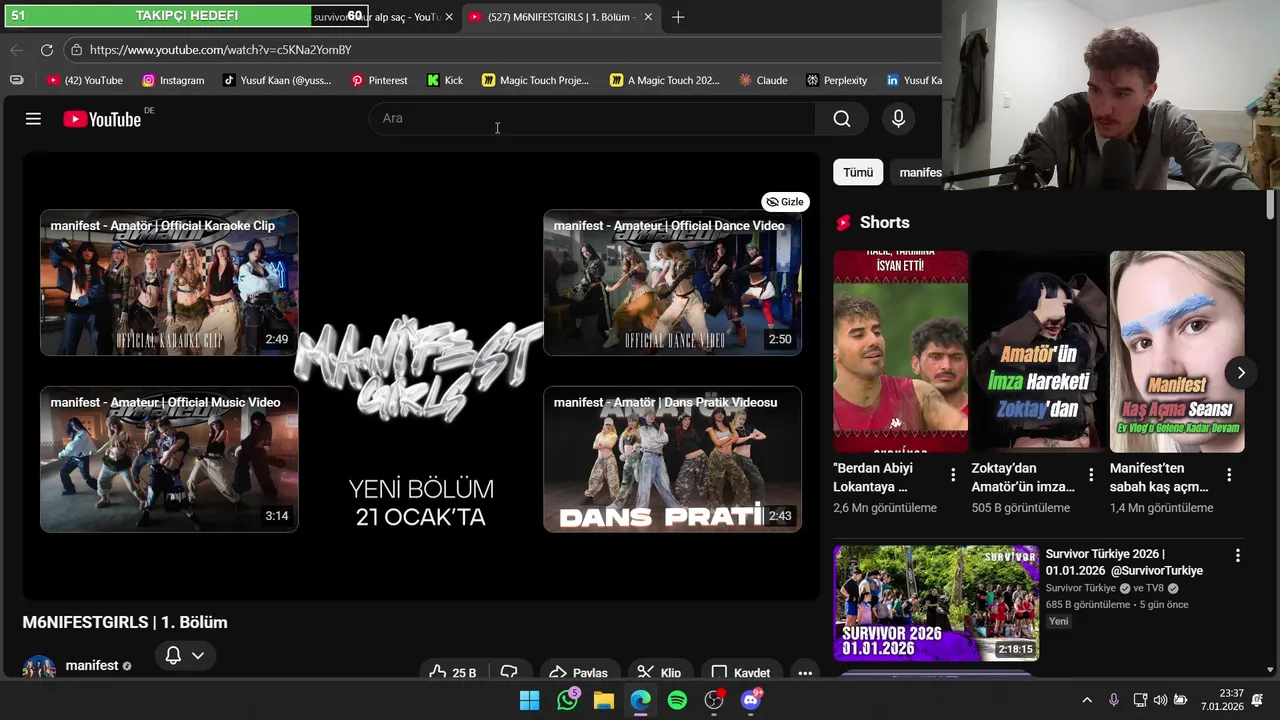Open Survivor Türkiye 2026 video thumbnail
The image size is (1280, 720).
(x=936, y=603)
